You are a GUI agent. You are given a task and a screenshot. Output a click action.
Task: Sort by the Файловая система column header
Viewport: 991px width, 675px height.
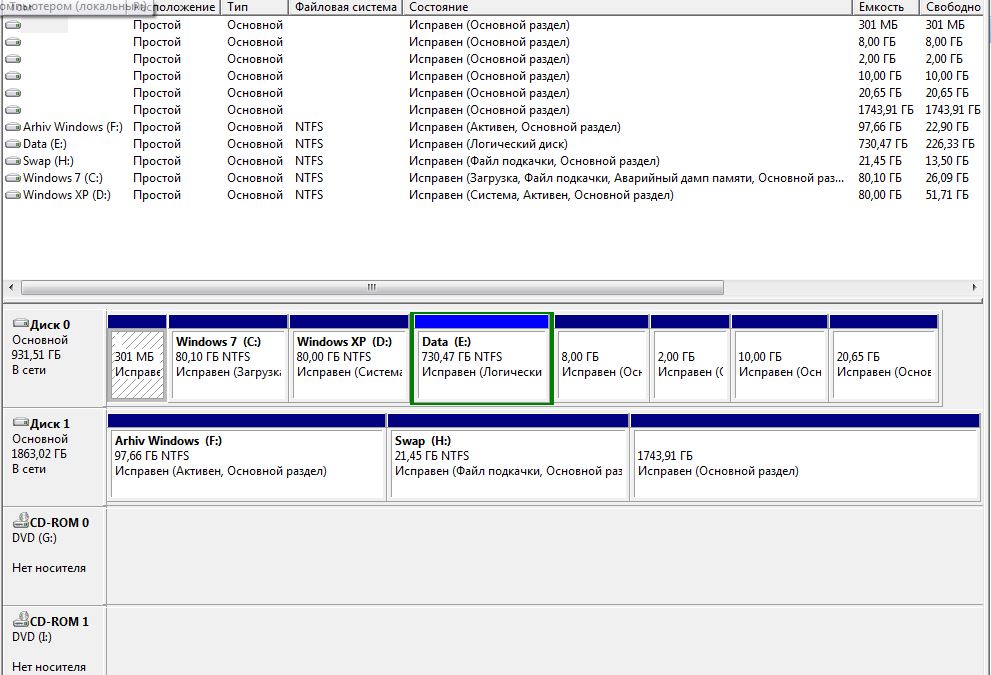pos(346,7)
